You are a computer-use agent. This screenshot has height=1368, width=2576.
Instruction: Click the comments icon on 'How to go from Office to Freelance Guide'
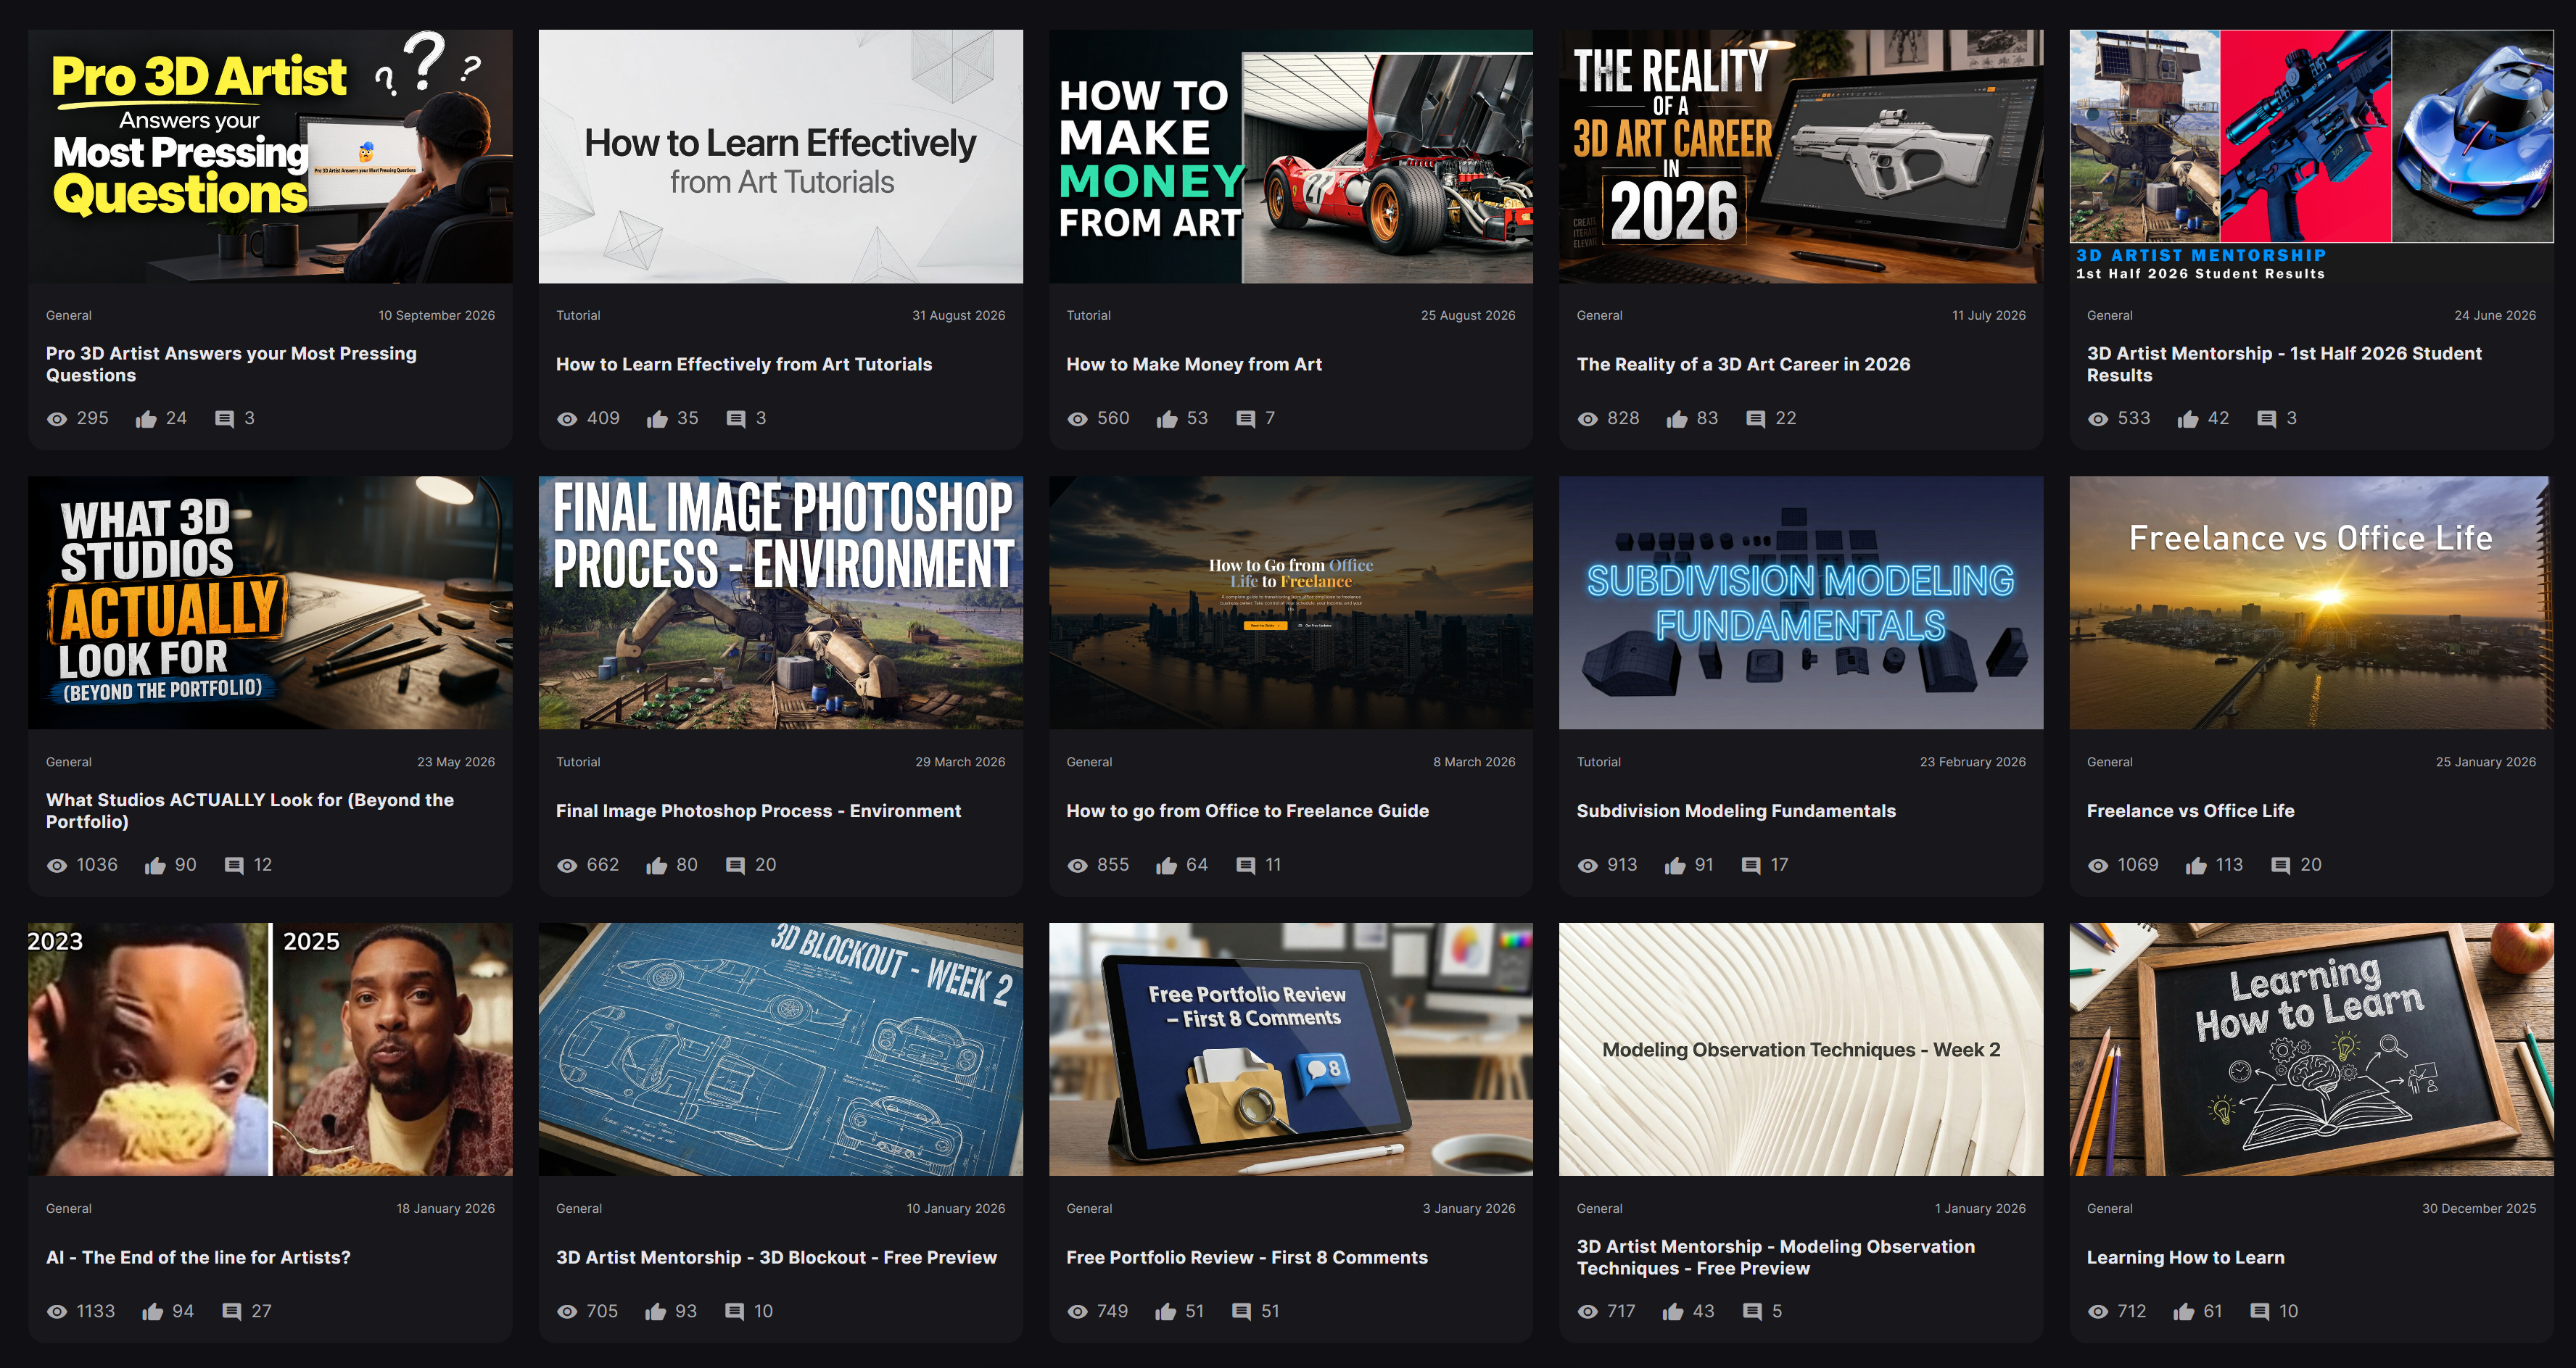[1245, 866]
